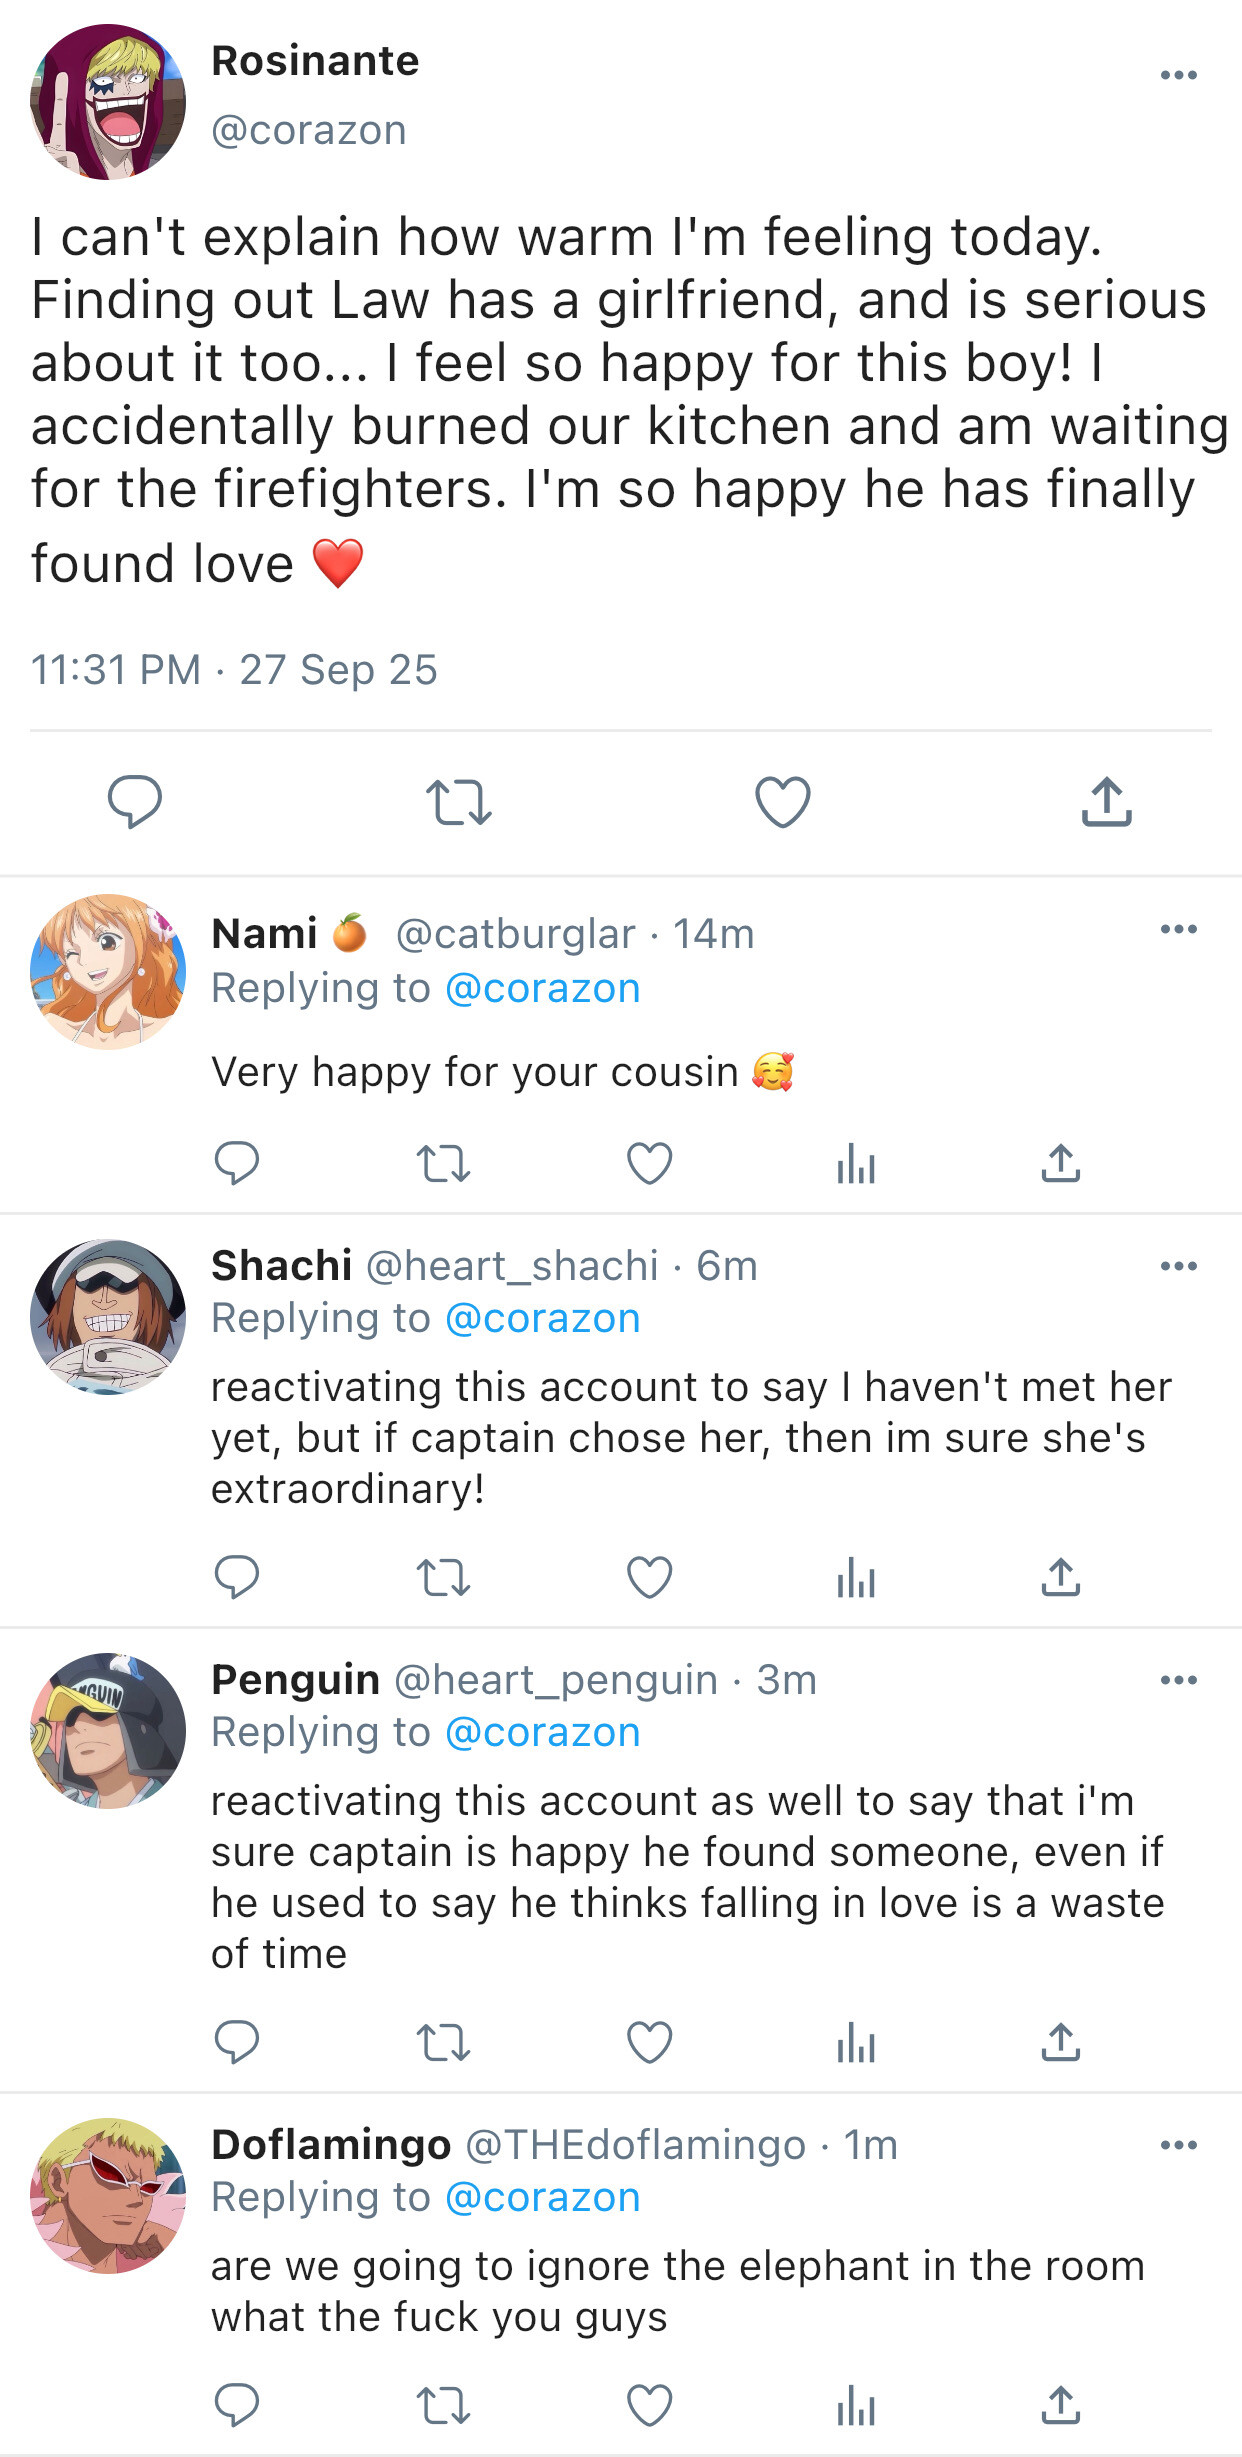This screenshot has height=2457, width=1242.
Task: Open more options on Penguin's reply
Action: (1178, 1680)
